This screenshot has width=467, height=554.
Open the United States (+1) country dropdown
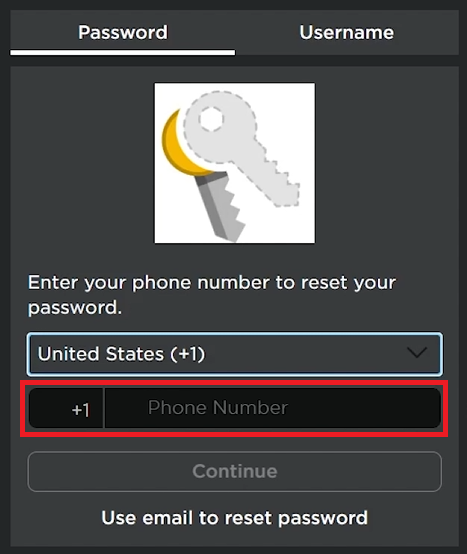coord(235,354)
